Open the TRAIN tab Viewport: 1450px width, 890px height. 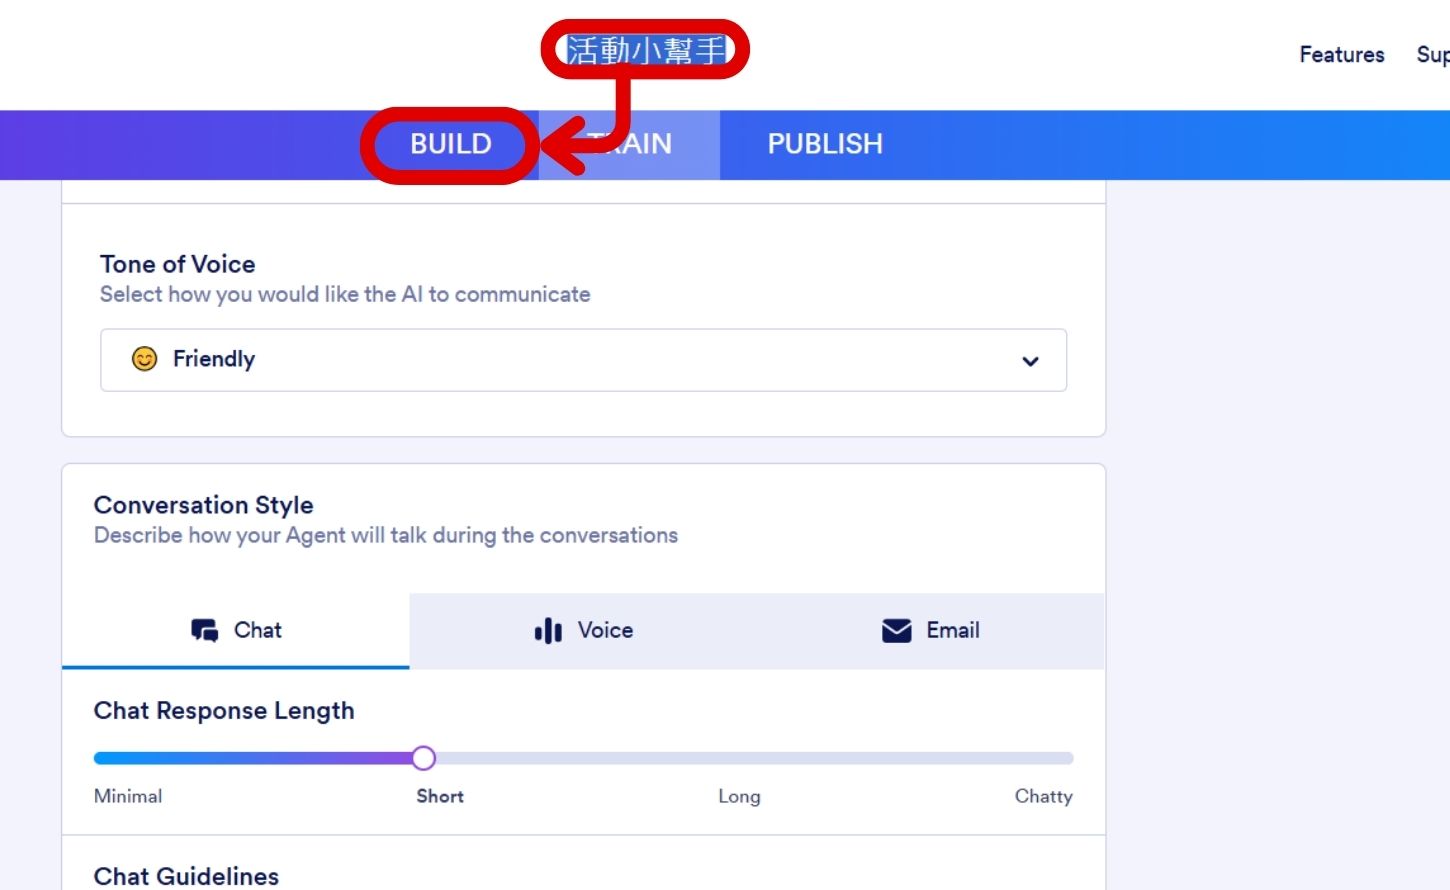click(630, 144)
